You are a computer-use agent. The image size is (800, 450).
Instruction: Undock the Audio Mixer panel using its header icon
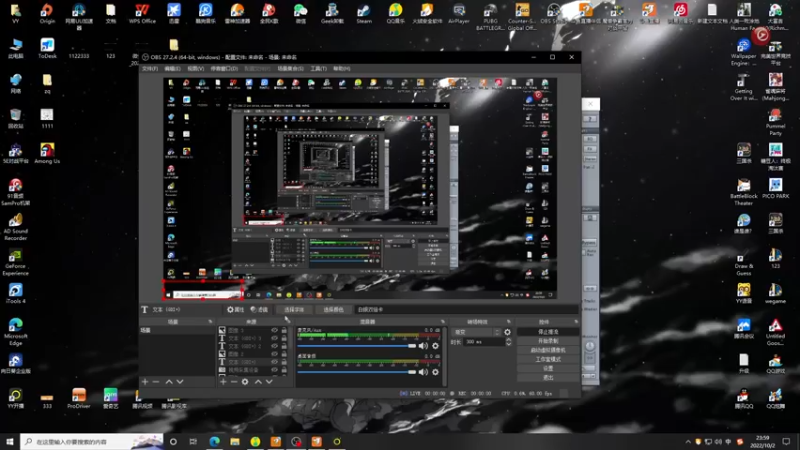pyautogui.click(x=442, y=322)
